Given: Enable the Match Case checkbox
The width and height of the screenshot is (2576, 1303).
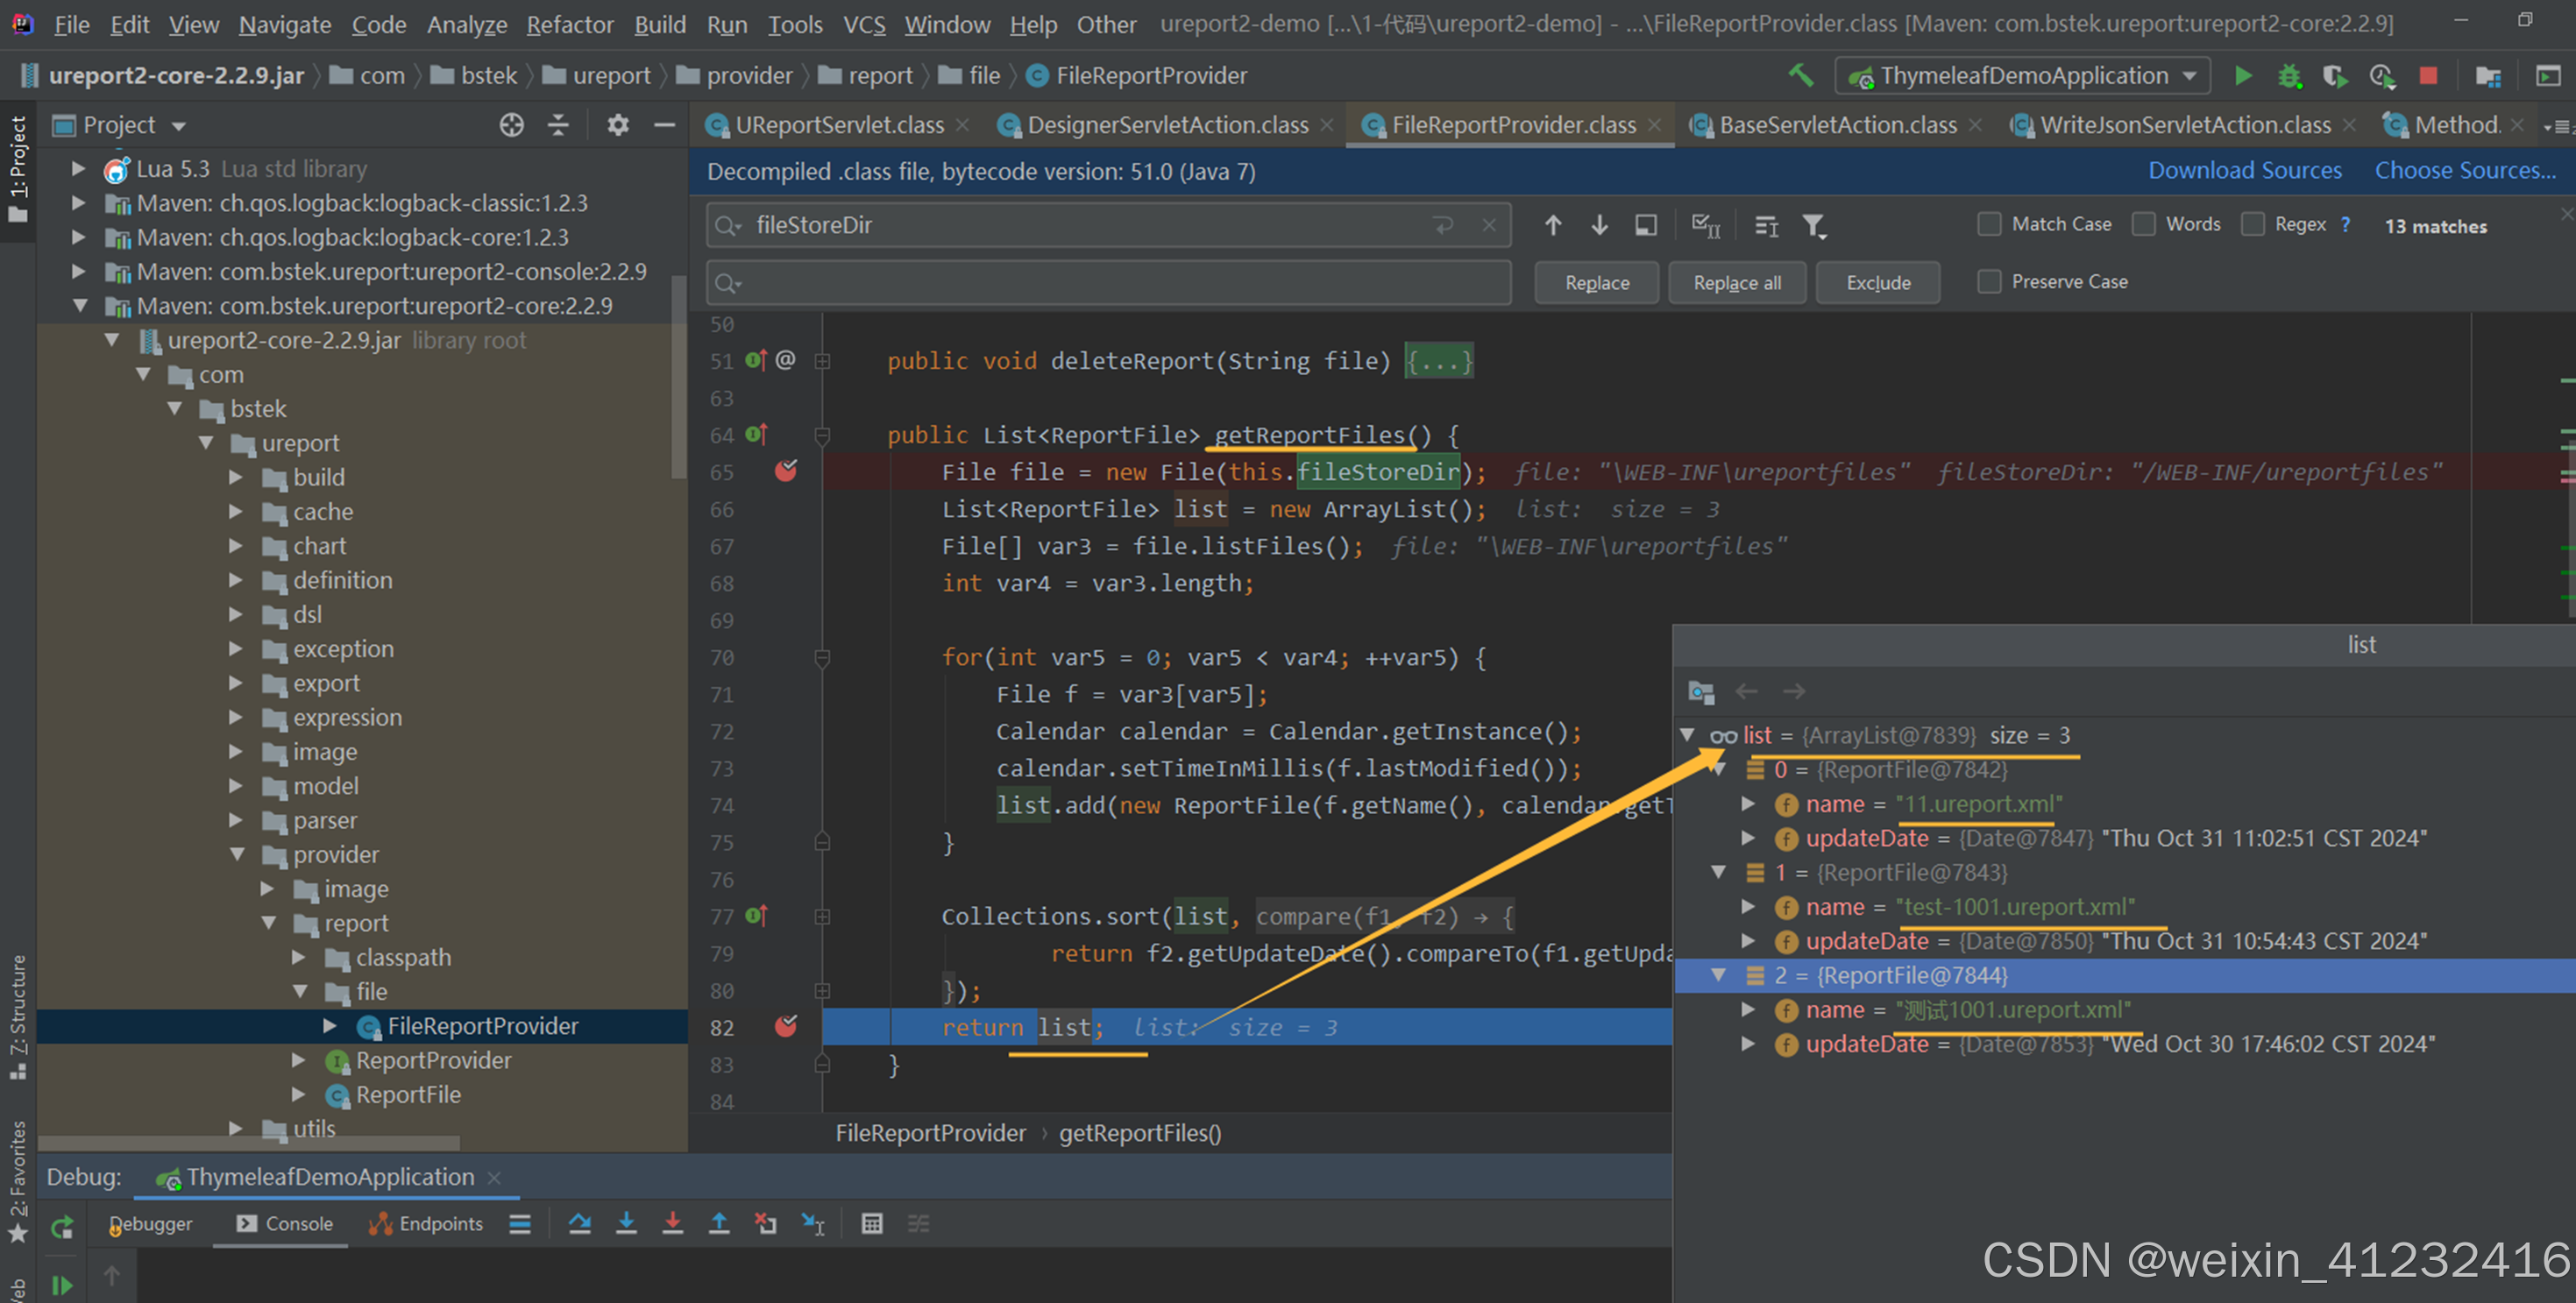Looking at the screenshot, I should (1989, 224).
